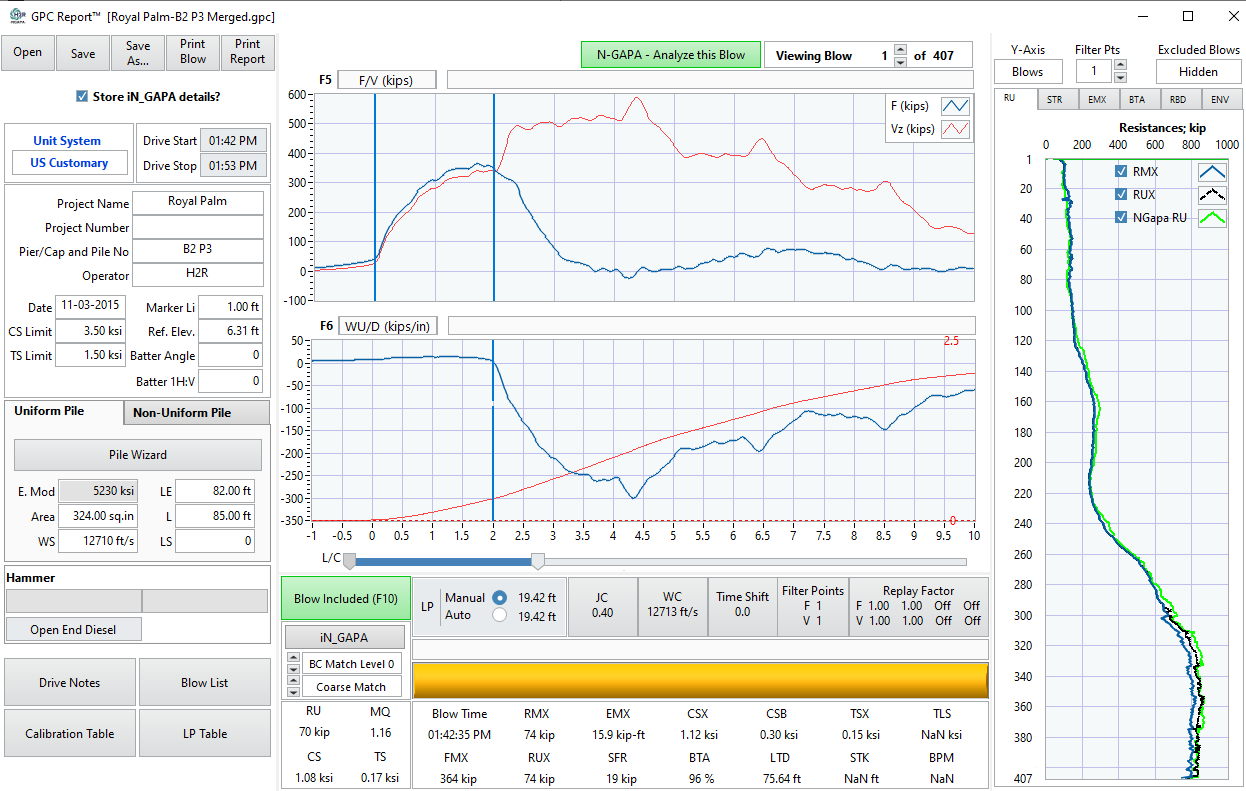
Task: Click the right L/C slider handle
Action: (x=538, y=562)
